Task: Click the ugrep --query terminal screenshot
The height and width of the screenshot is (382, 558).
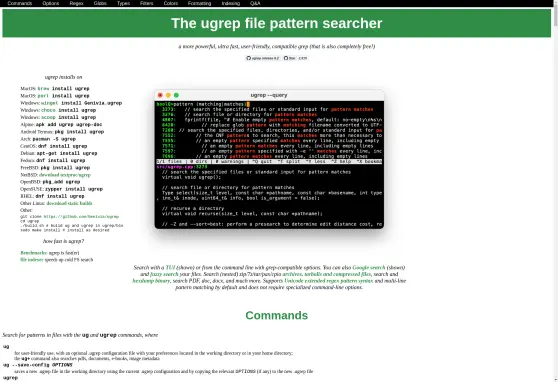Action: click(269, 159)
